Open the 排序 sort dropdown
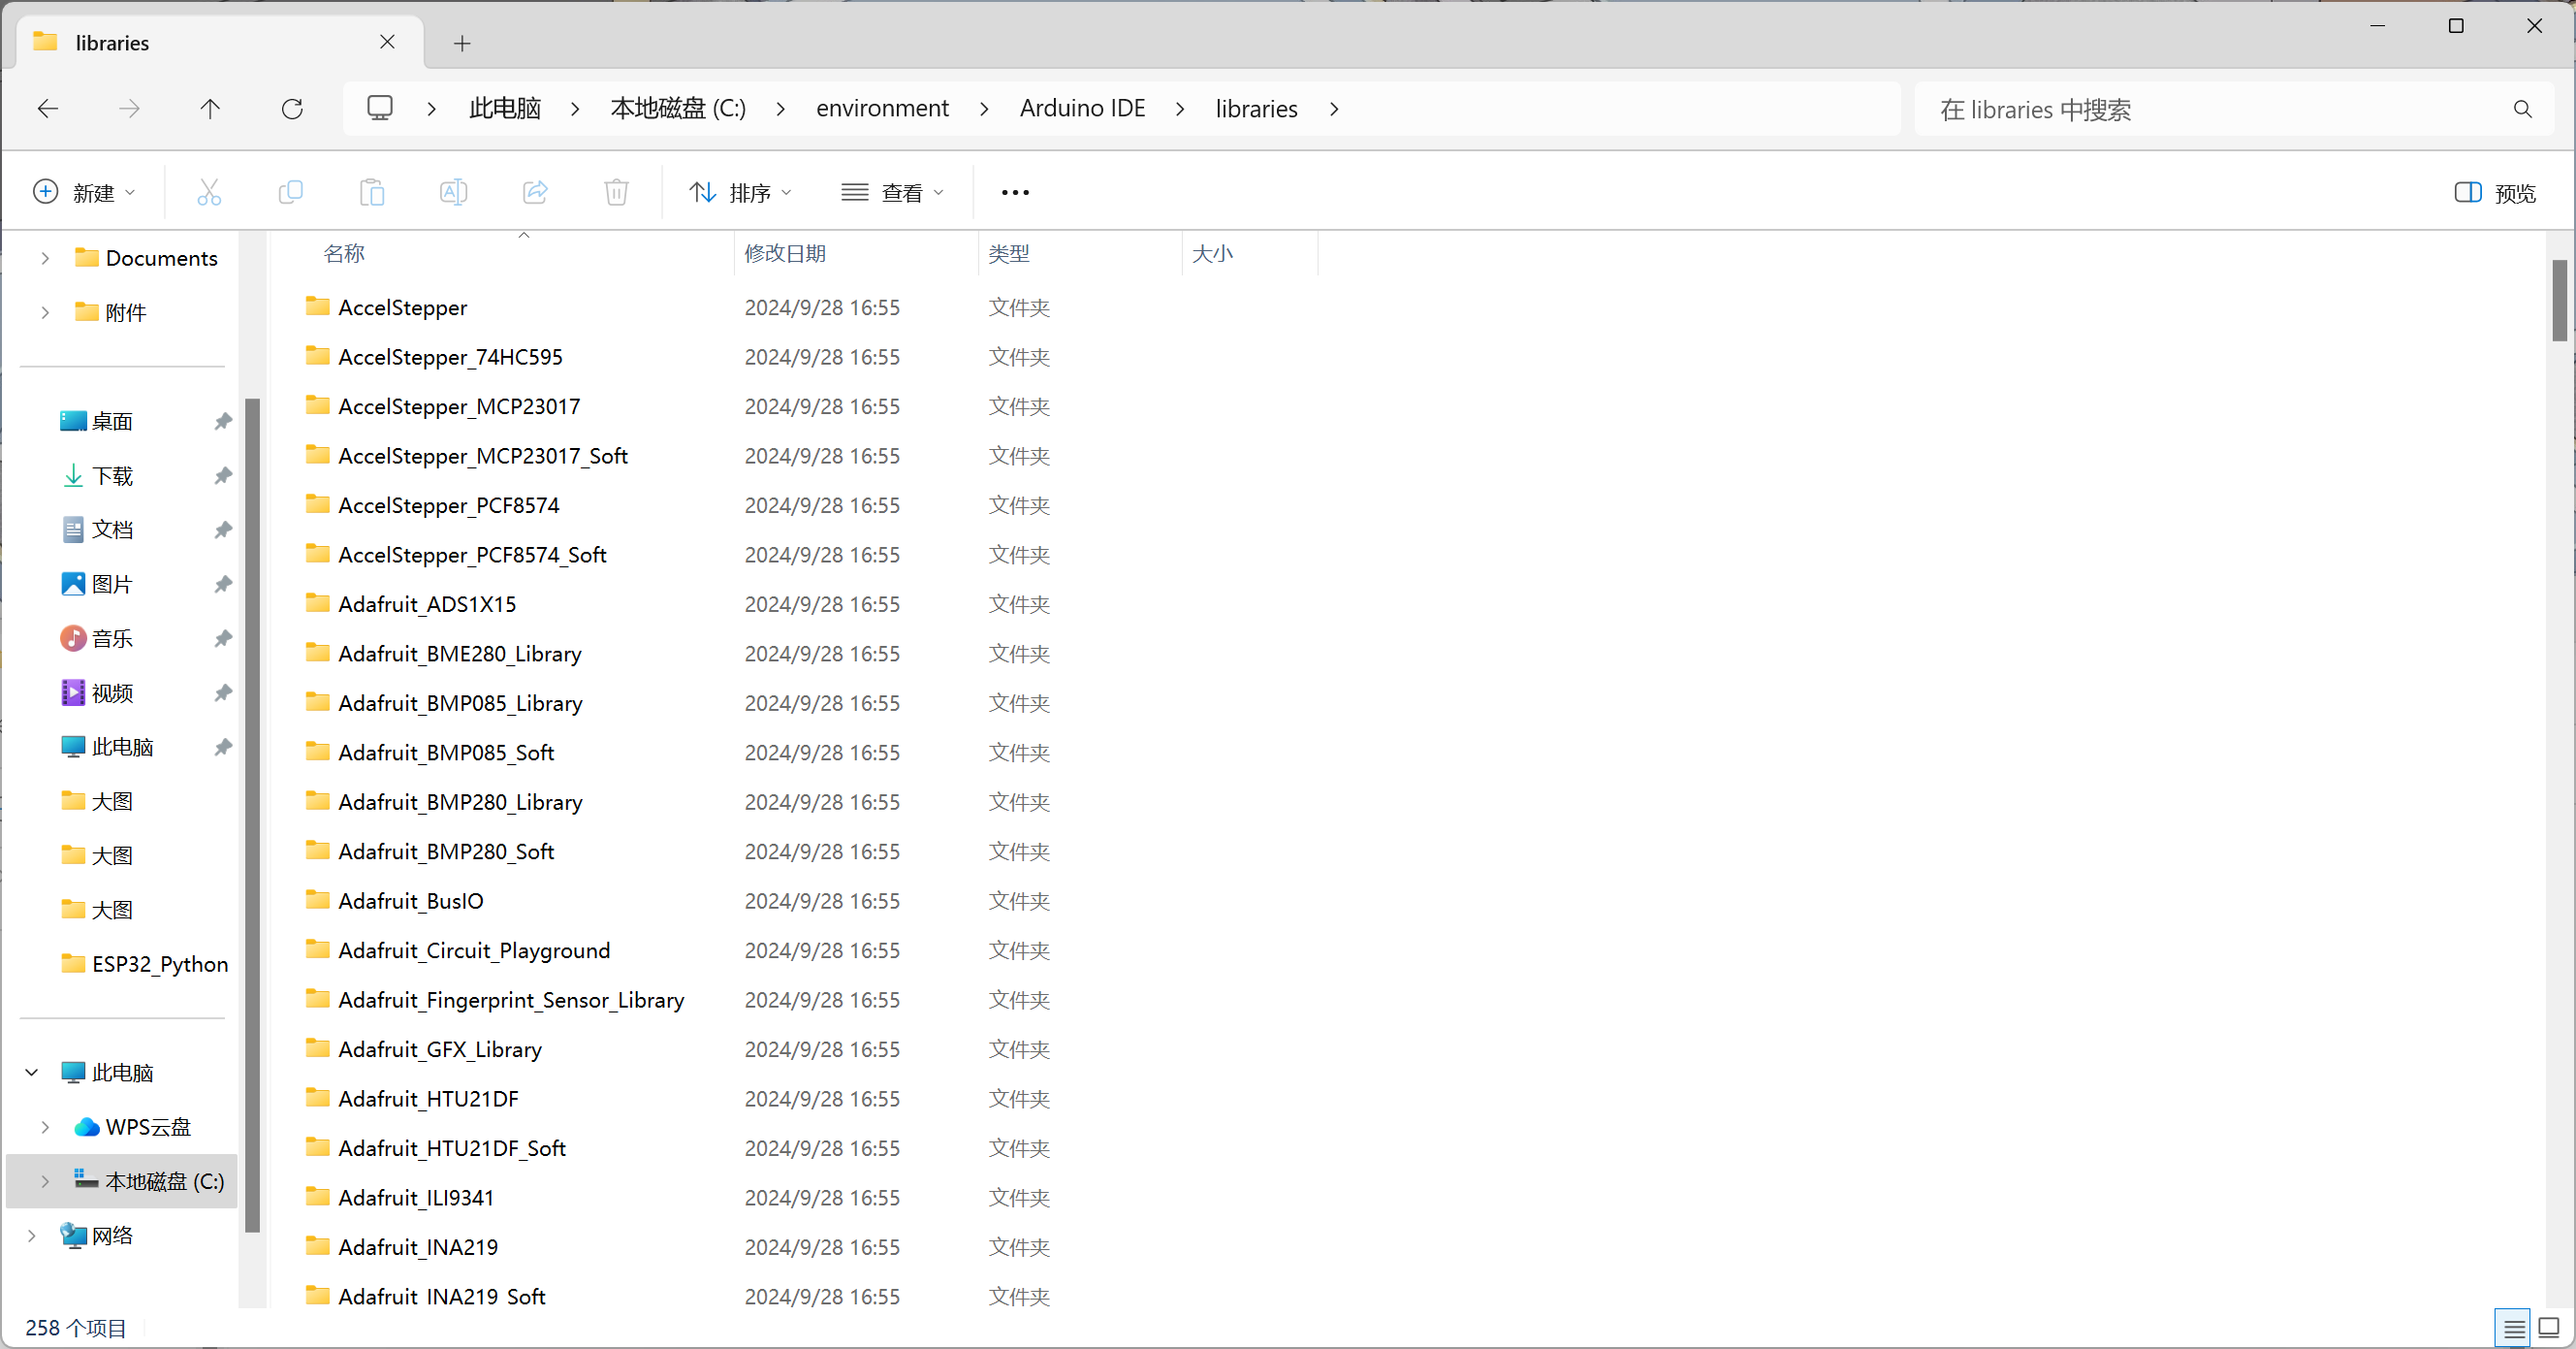Viewport: 2576px width, 1349px height. (x=740, y=193)
